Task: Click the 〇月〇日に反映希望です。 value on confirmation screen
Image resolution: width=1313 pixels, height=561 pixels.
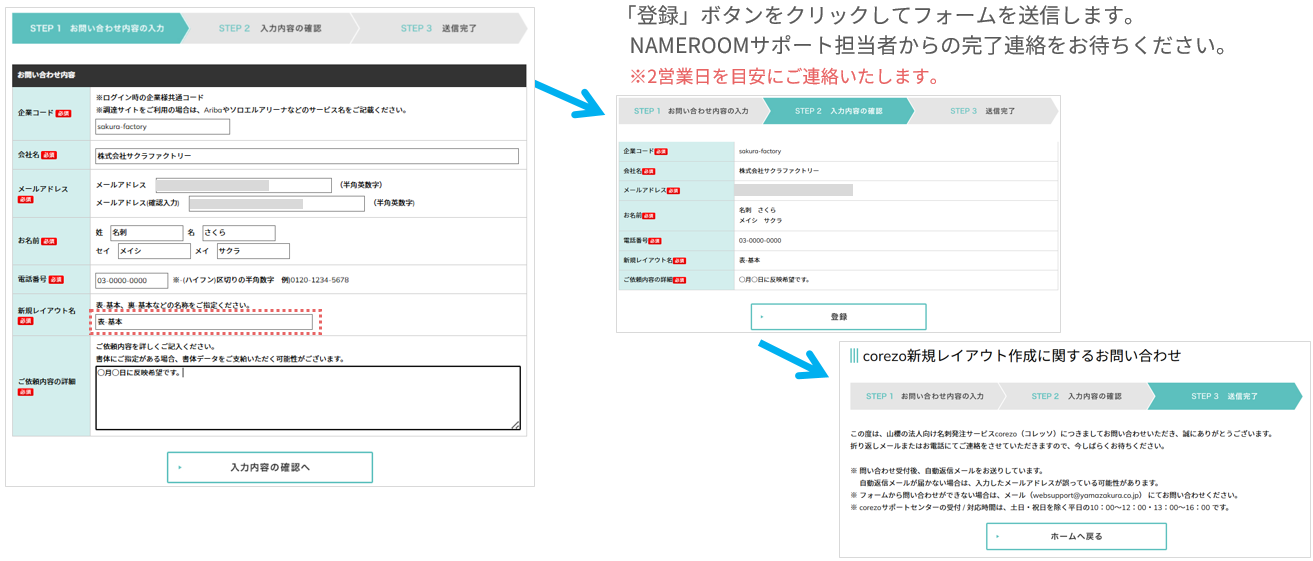Action: tap(774, 279)
